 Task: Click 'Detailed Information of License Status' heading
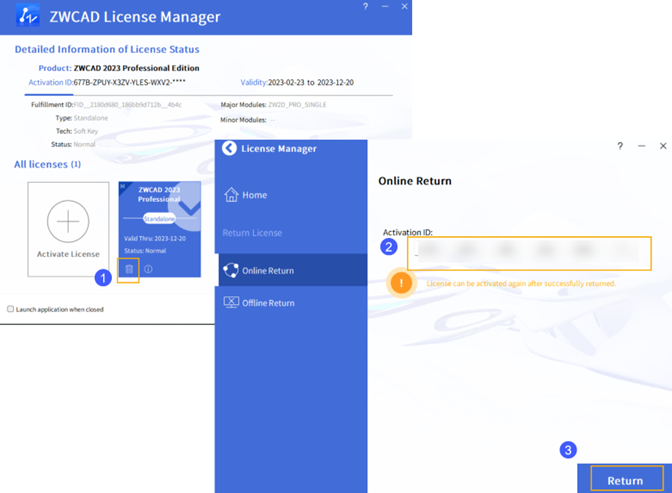[107, 49]
